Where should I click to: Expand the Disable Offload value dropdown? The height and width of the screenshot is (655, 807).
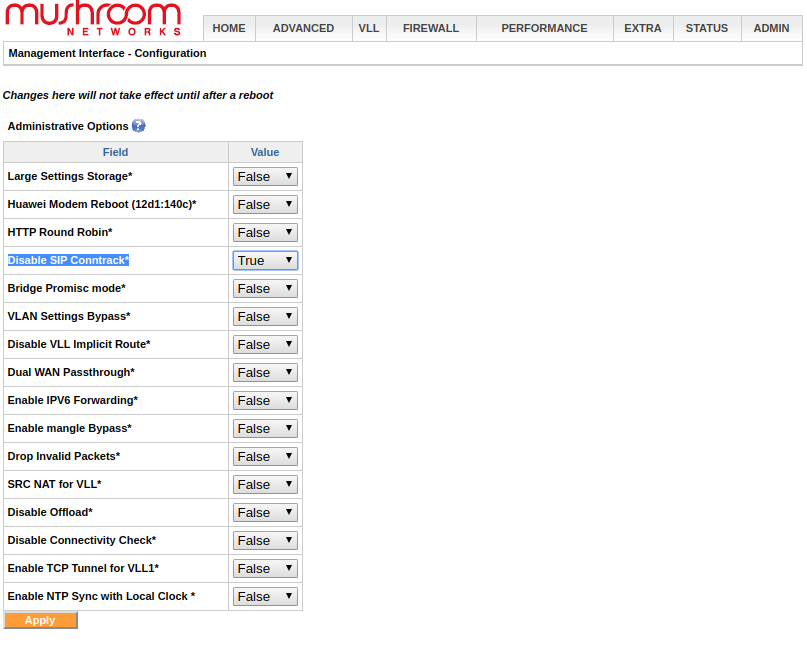click(265, 512)
